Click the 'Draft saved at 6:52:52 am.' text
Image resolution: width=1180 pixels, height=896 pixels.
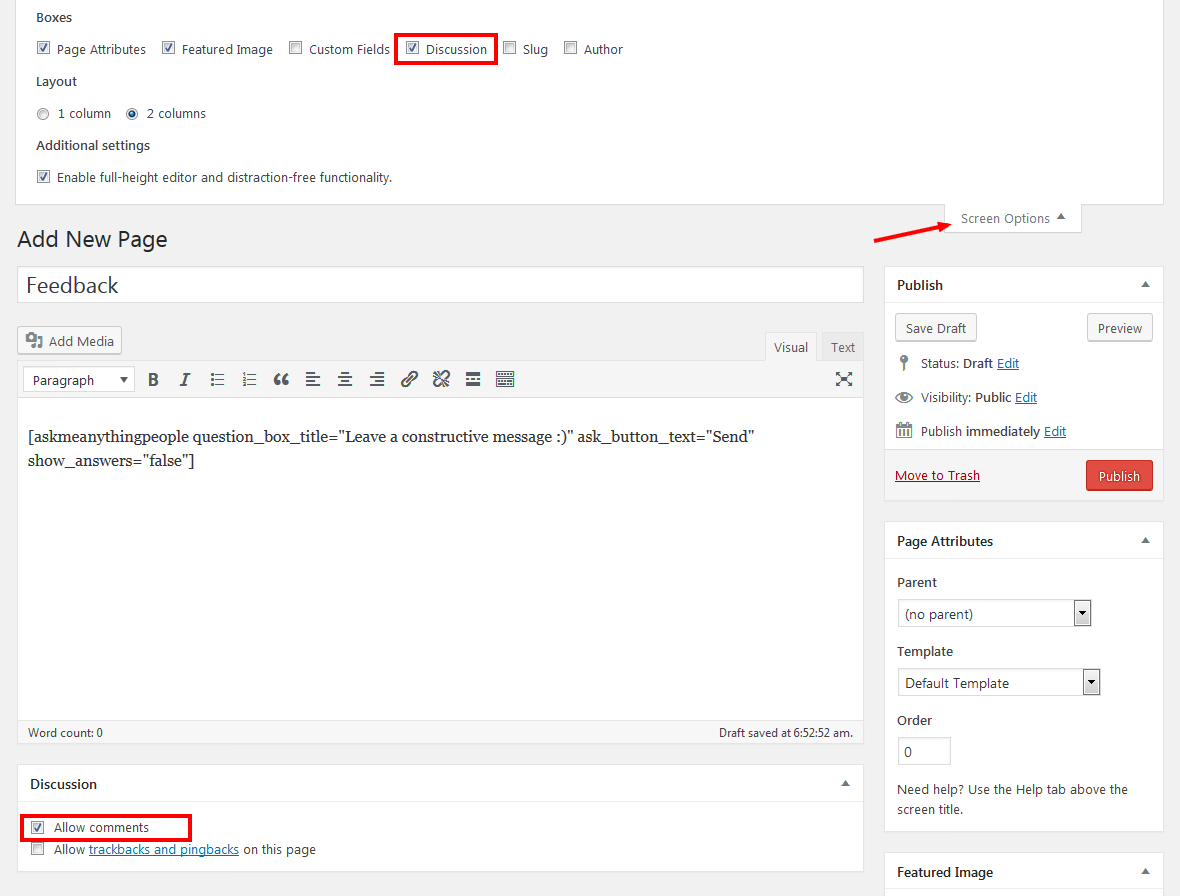click(x=786, y=733)
